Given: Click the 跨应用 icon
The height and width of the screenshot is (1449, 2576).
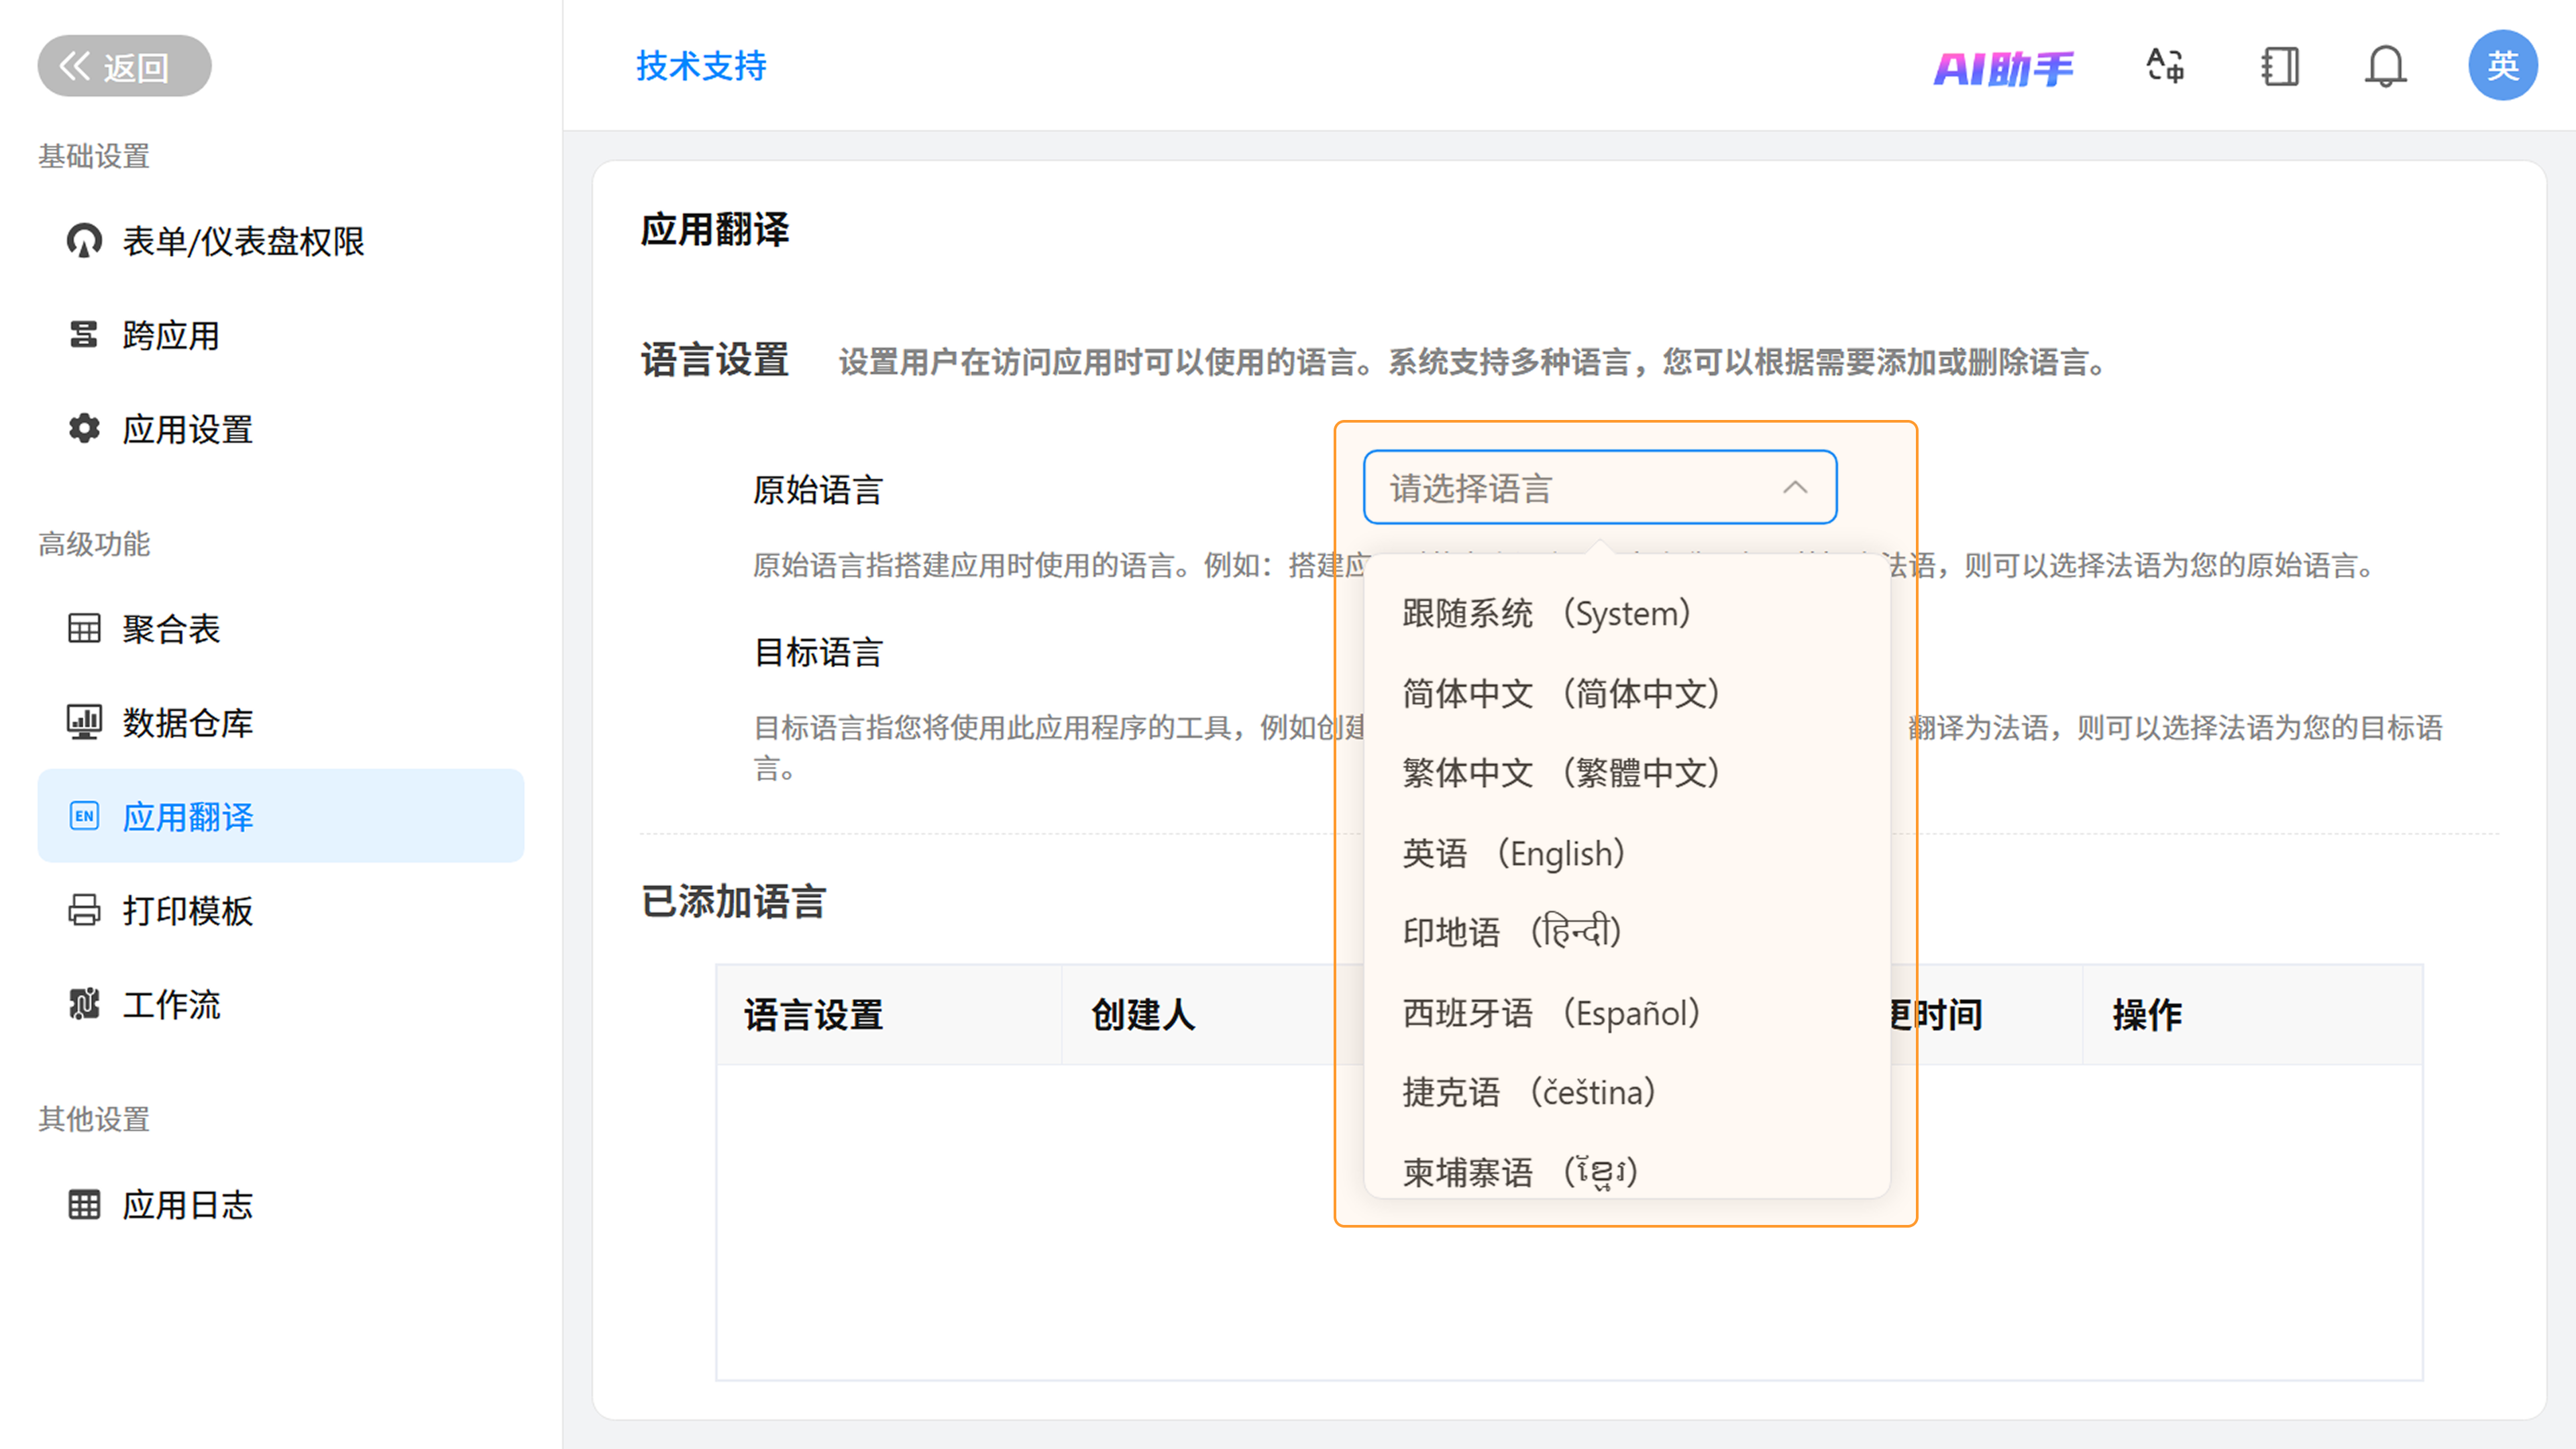Looking at the screenshot, I should pos(84,335).
